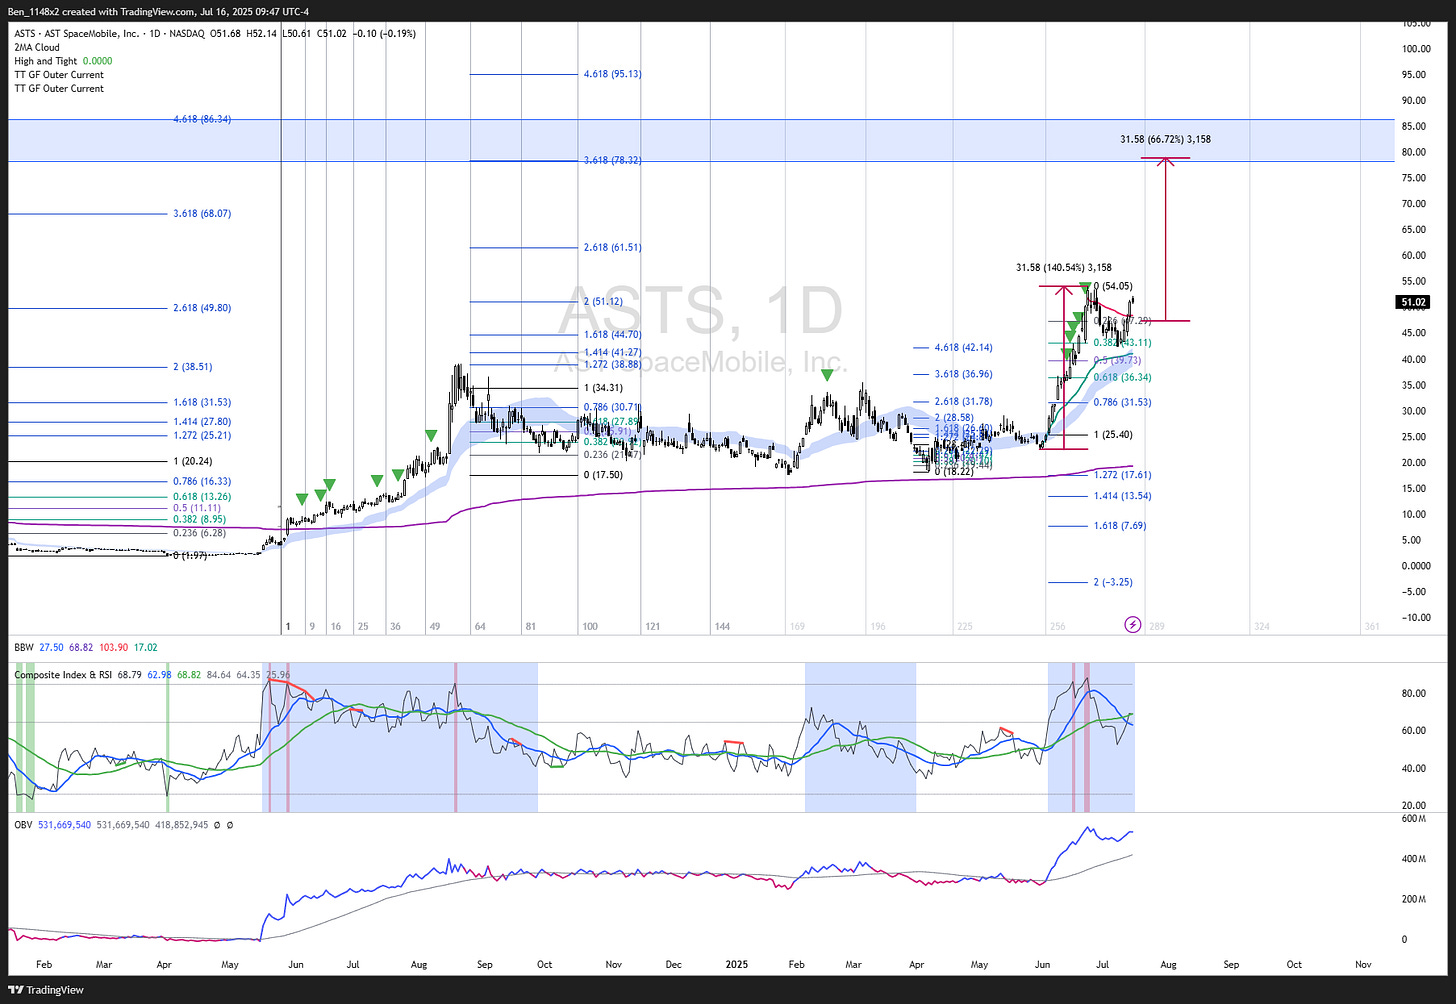Click the Fibonacci label '2.618 (49.80)'
The width and height of the screenshot is (1456, 1004).
pyautogui.click(x=202, y=308)
